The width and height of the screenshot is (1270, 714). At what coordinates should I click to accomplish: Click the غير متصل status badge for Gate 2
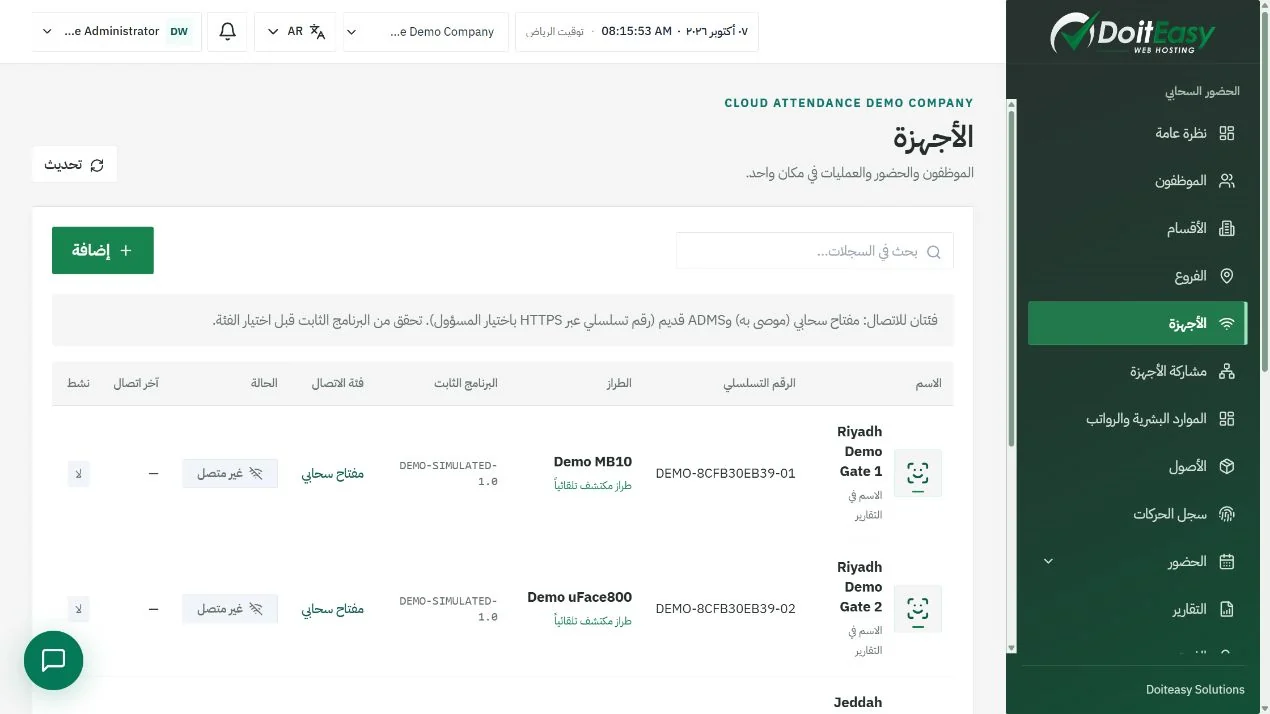point(230,608)
